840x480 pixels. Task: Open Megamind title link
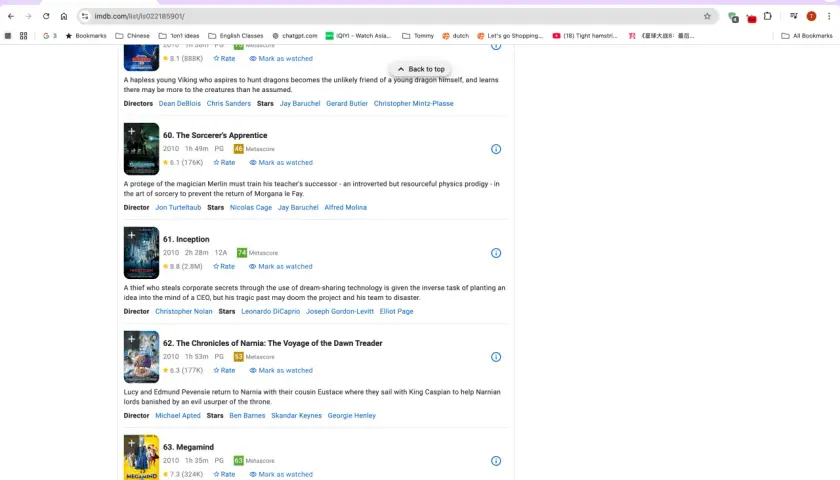[188, 447]
